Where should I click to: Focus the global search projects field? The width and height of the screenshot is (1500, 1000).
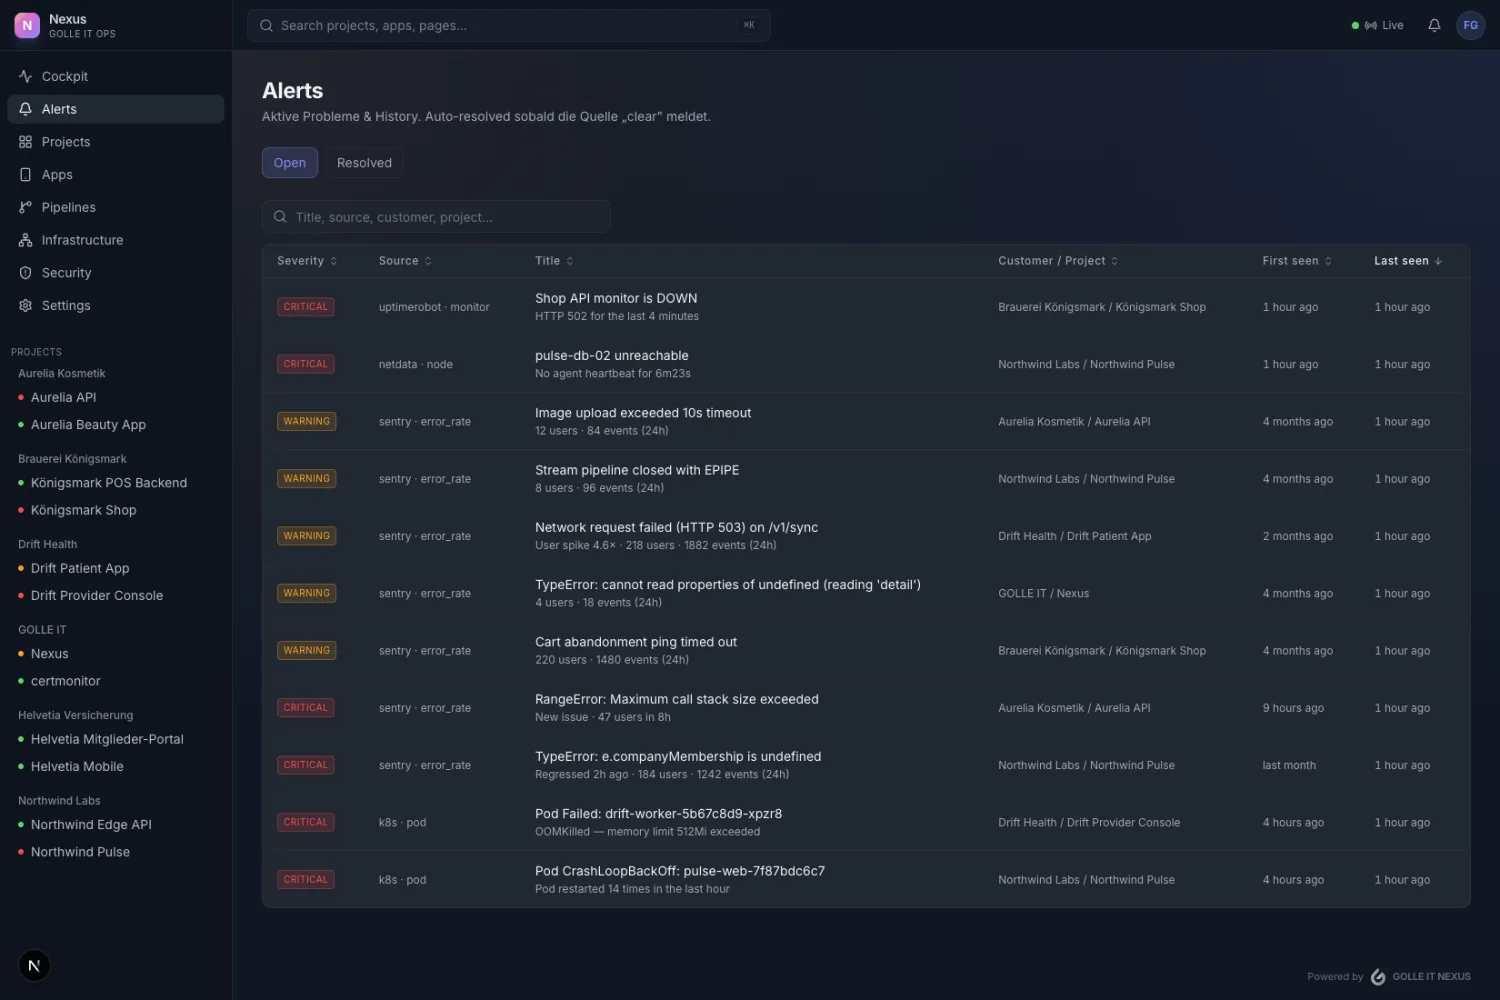(x=508, y=25)
